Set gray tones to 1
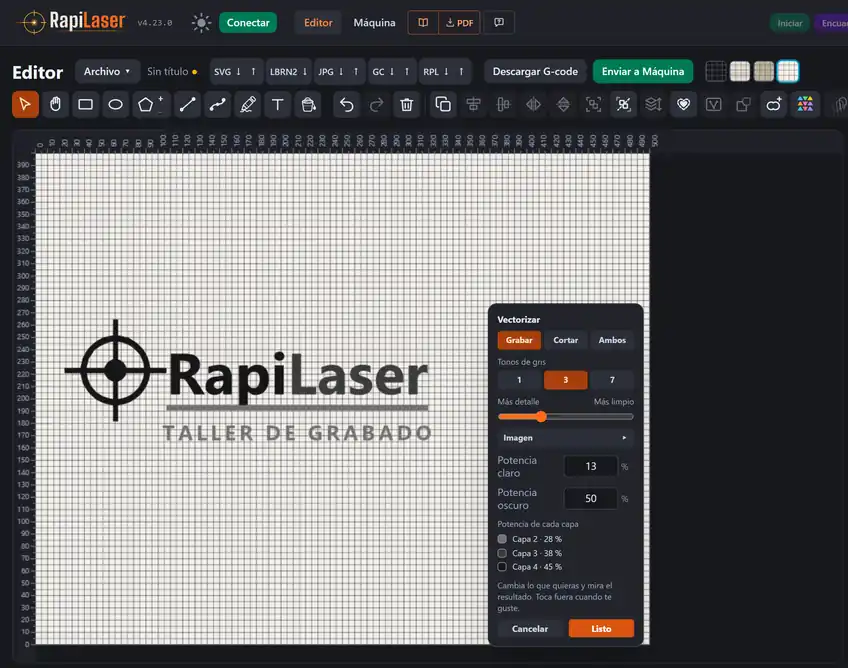This screenshot has width=848, height=668. 519,380
